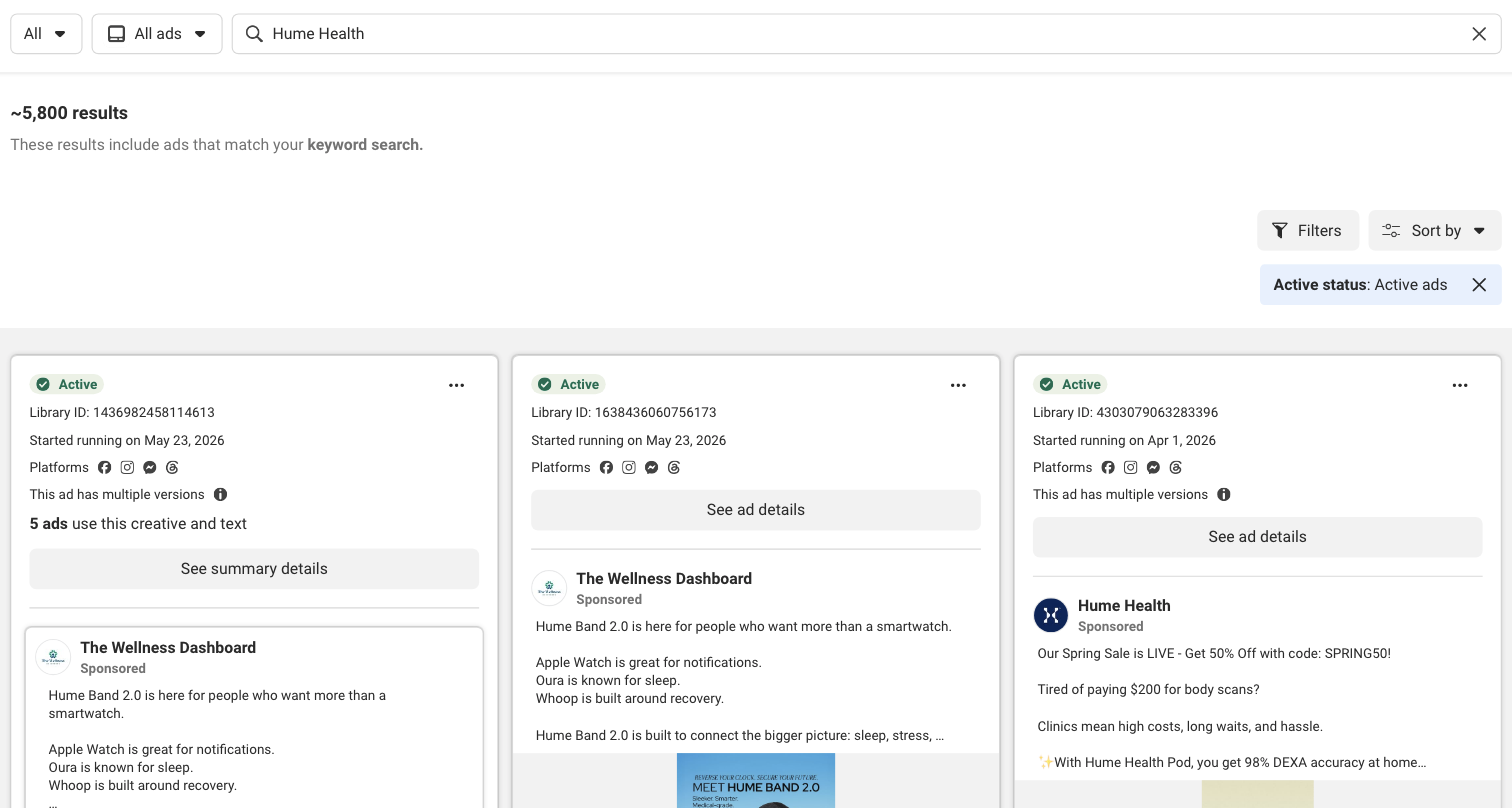Clear the search with the X icon
Viewport: 1512px width, 808px height.
pos(1479,34)
